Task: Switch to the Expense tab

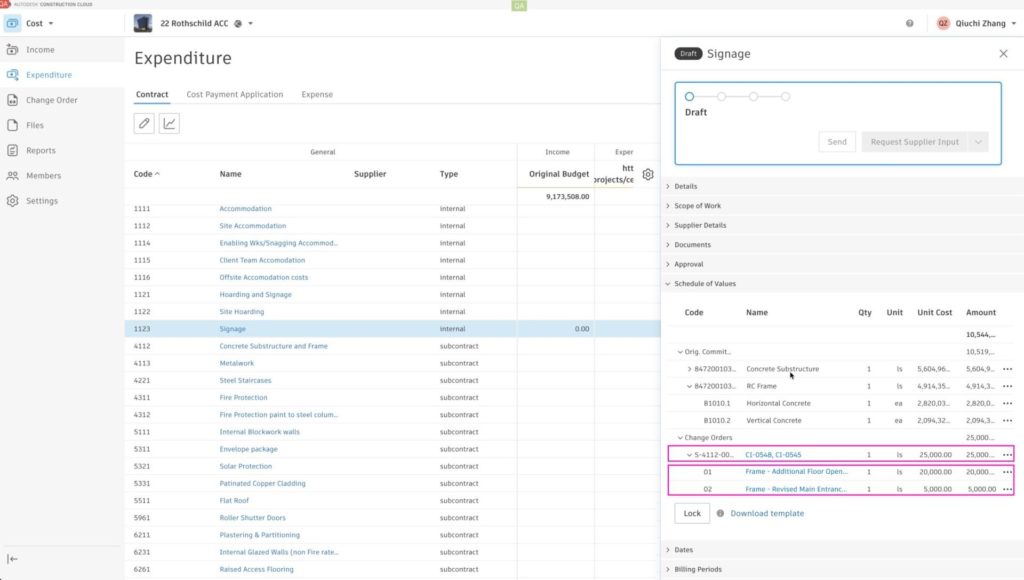Action: [x=317, y=94]
